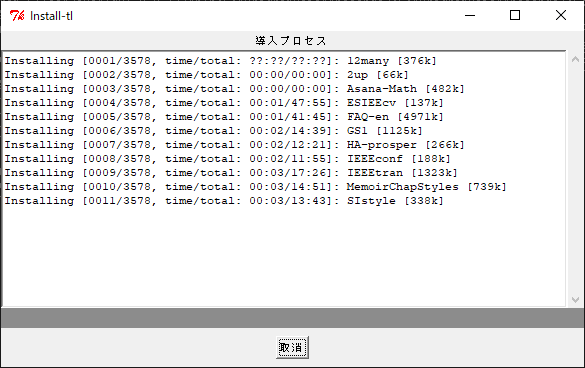
Task: Close the Install-tl window
Action: (x=561, y=15)
